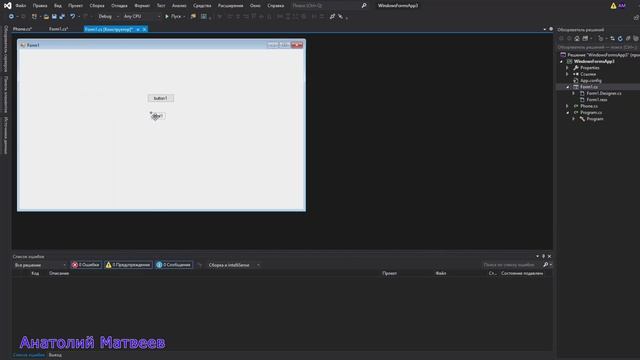Open the Файл menu
640x360 pixels.
[x=21, y=6]
